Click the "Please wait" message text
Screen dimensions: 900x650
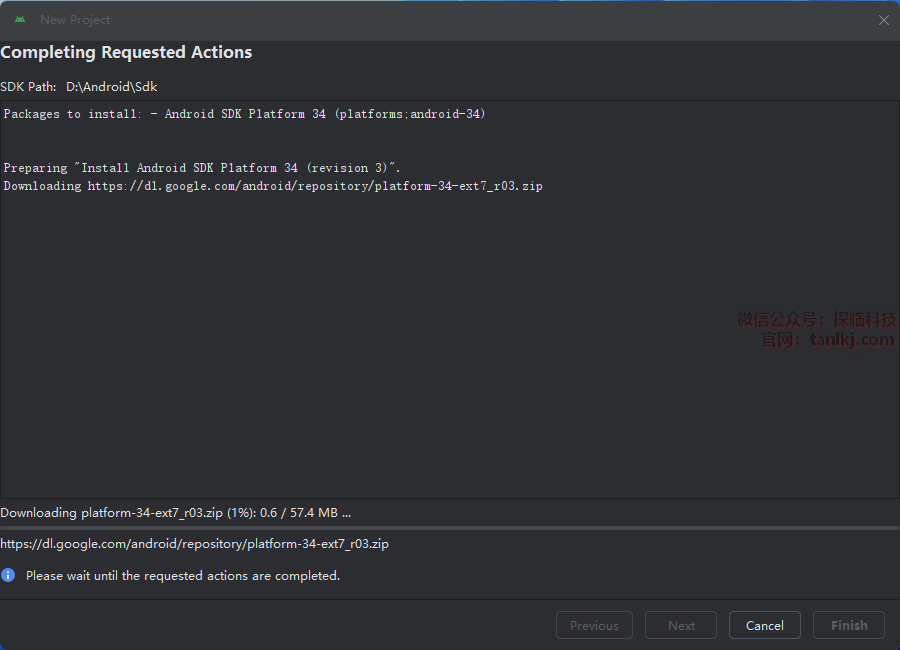click(183, 575)
